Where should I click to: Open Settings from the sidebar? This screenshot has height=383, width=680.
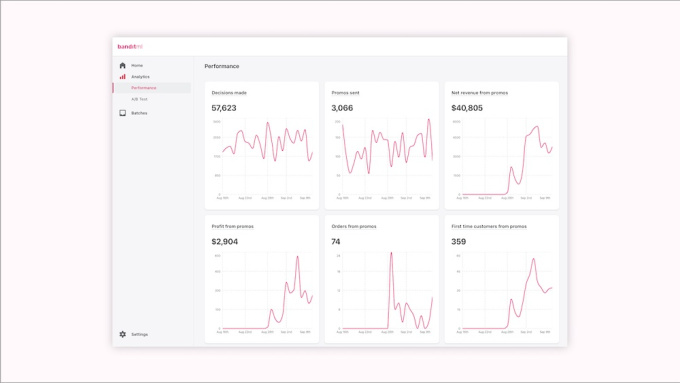[x=140, y=334]
